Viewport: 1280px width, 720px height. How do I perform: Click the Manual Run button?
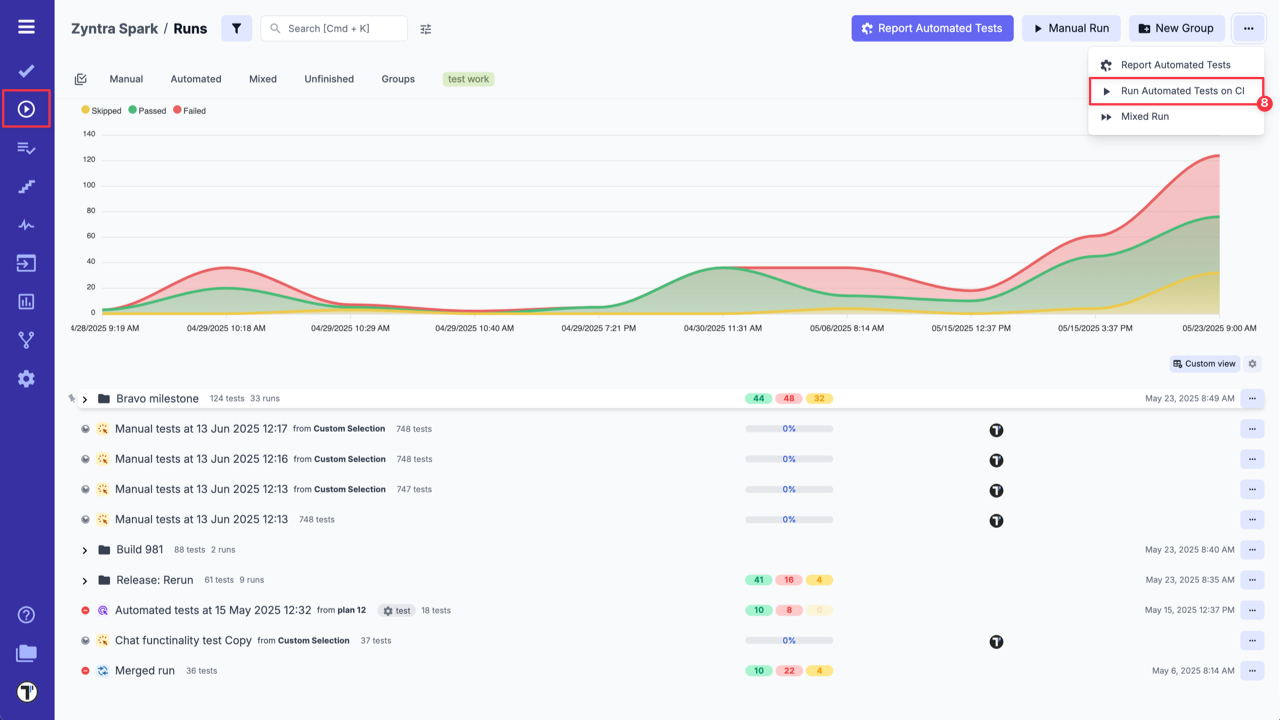click(1070, 28)
